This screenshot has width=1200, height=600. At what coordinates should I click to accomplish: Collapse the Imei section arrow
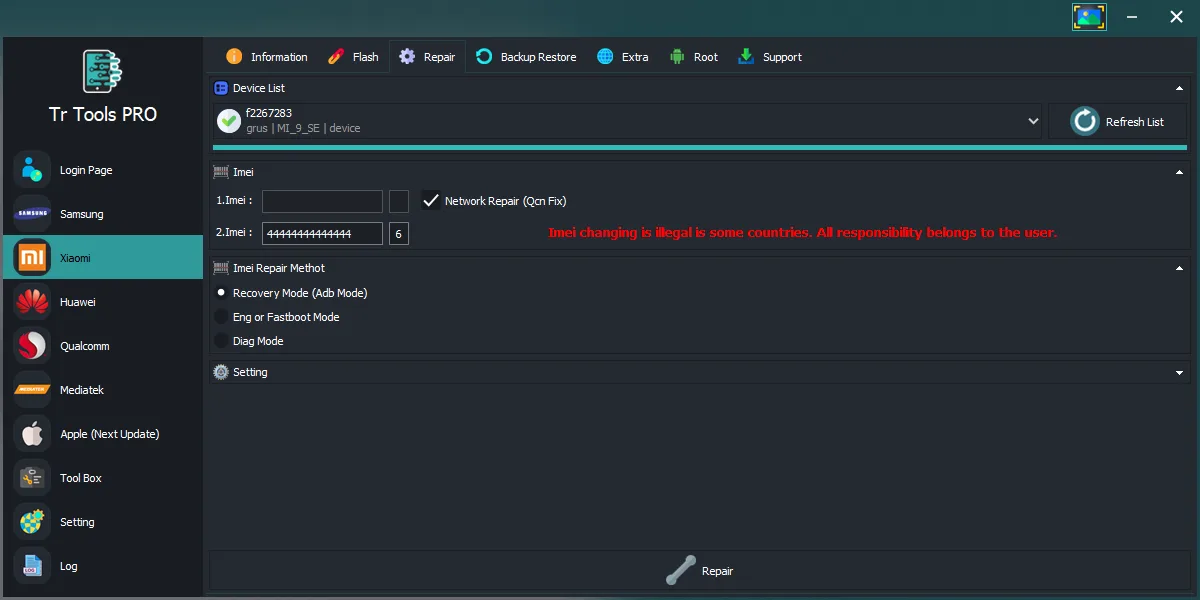pos(1180,172)
